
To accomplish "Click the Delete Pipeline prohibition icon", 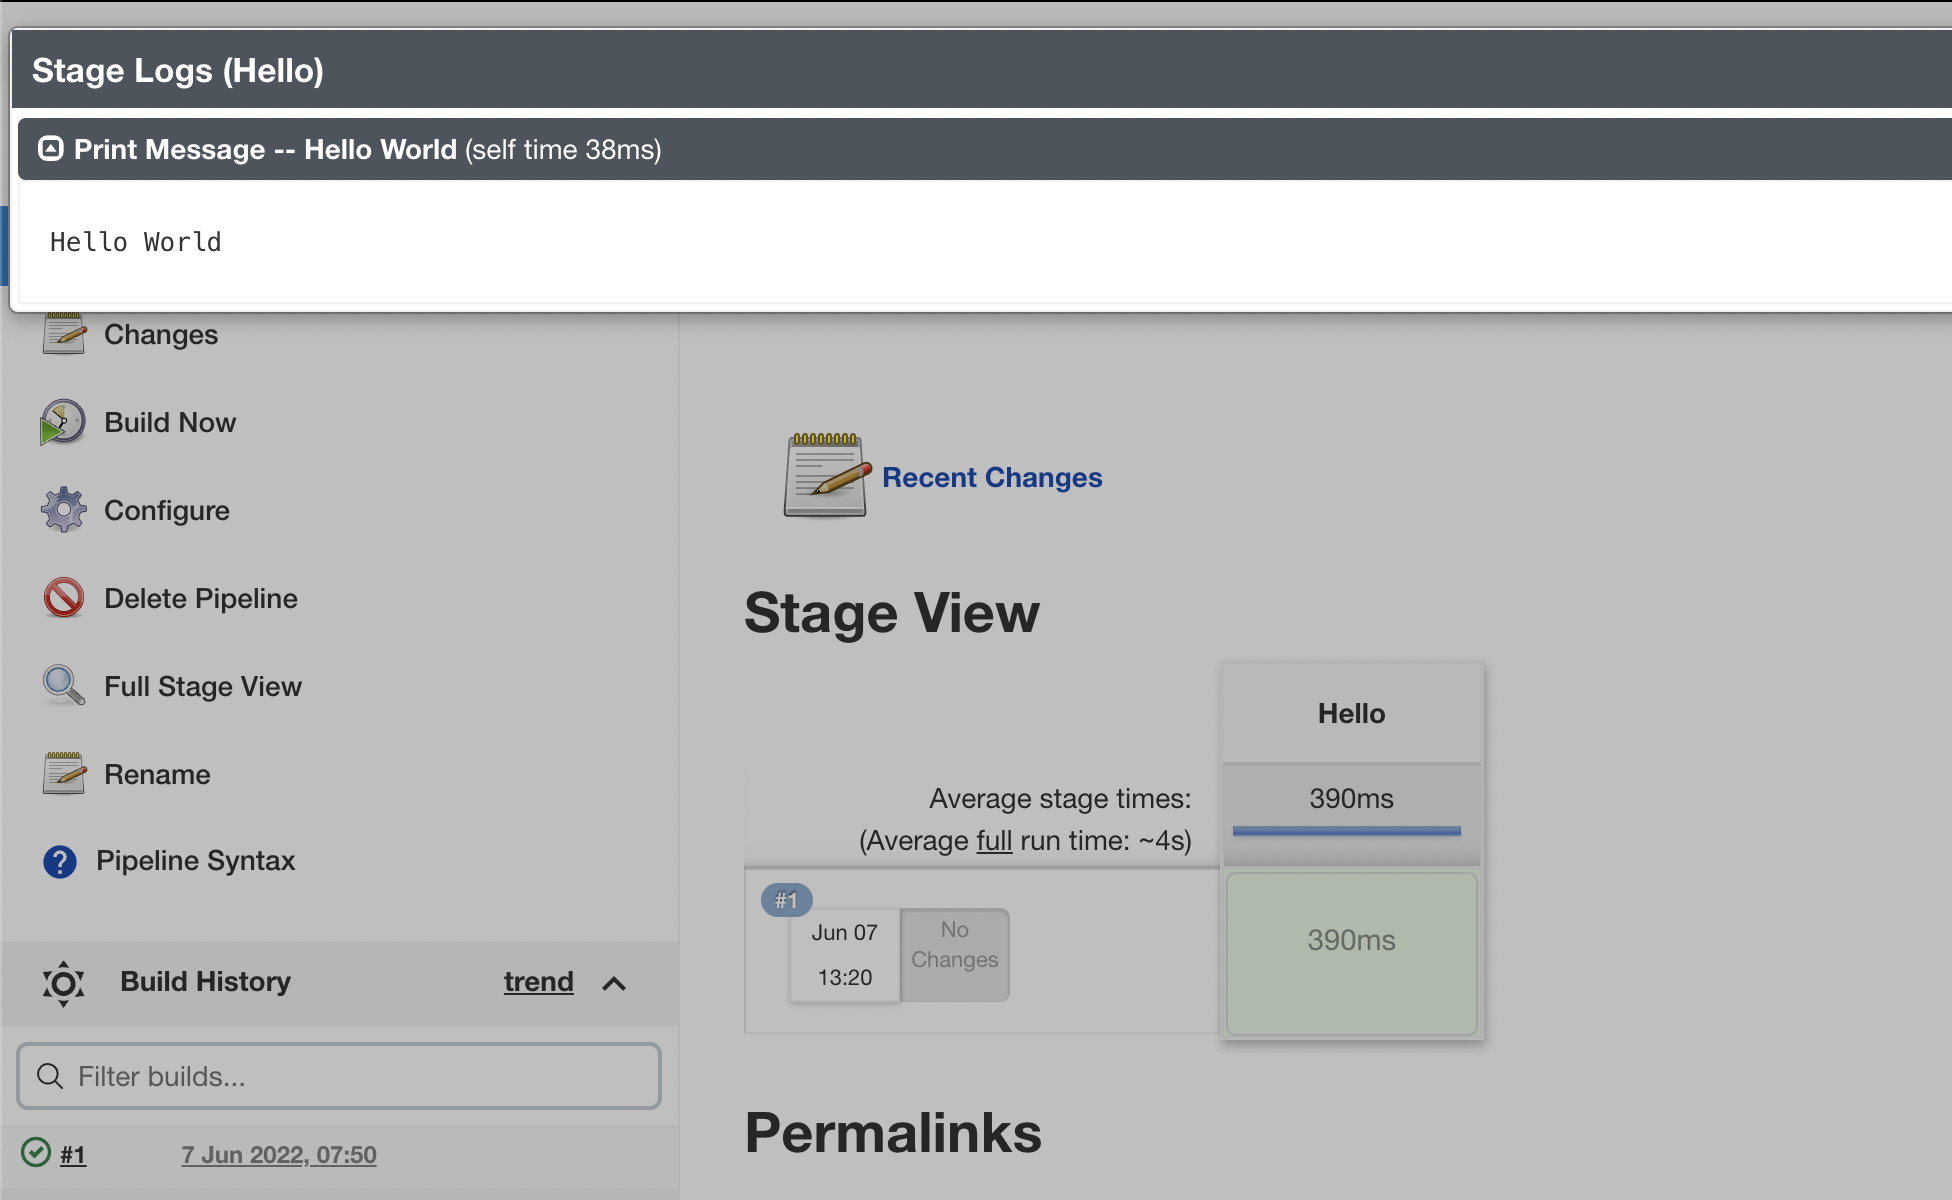I will 64,598.
